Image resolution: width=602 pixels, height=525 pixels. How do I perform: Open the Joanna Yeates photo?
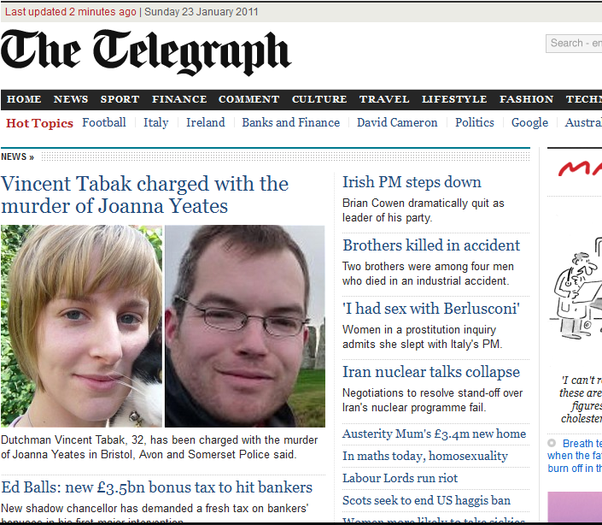click(81, 326)
